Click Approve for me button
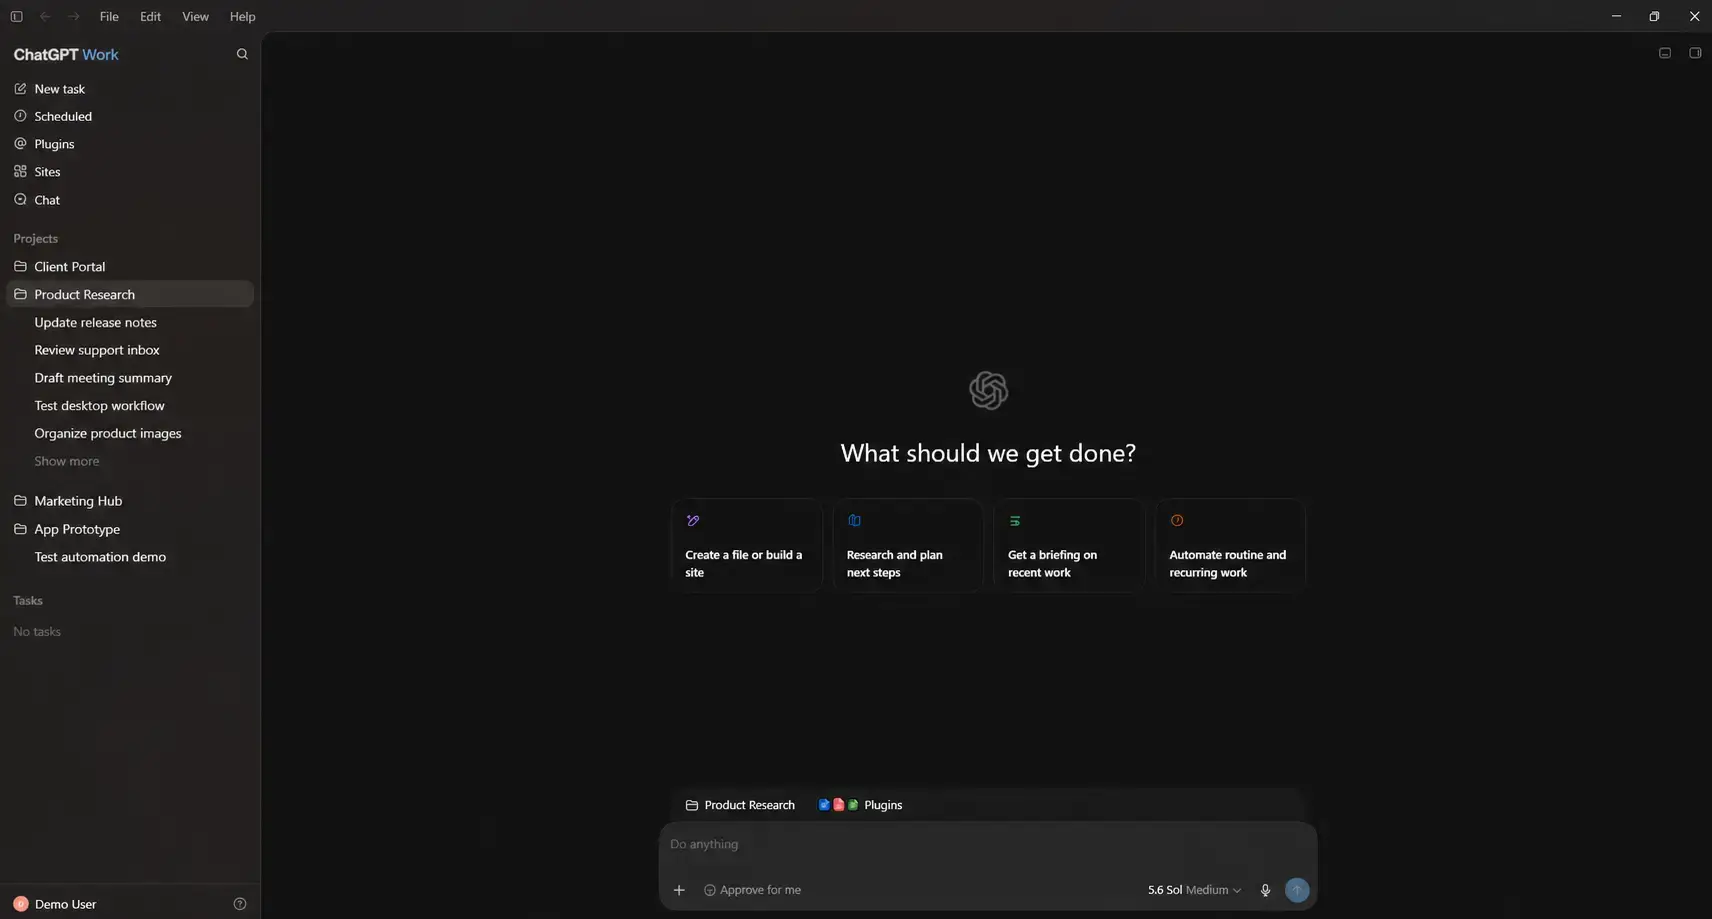 point(752,890)
